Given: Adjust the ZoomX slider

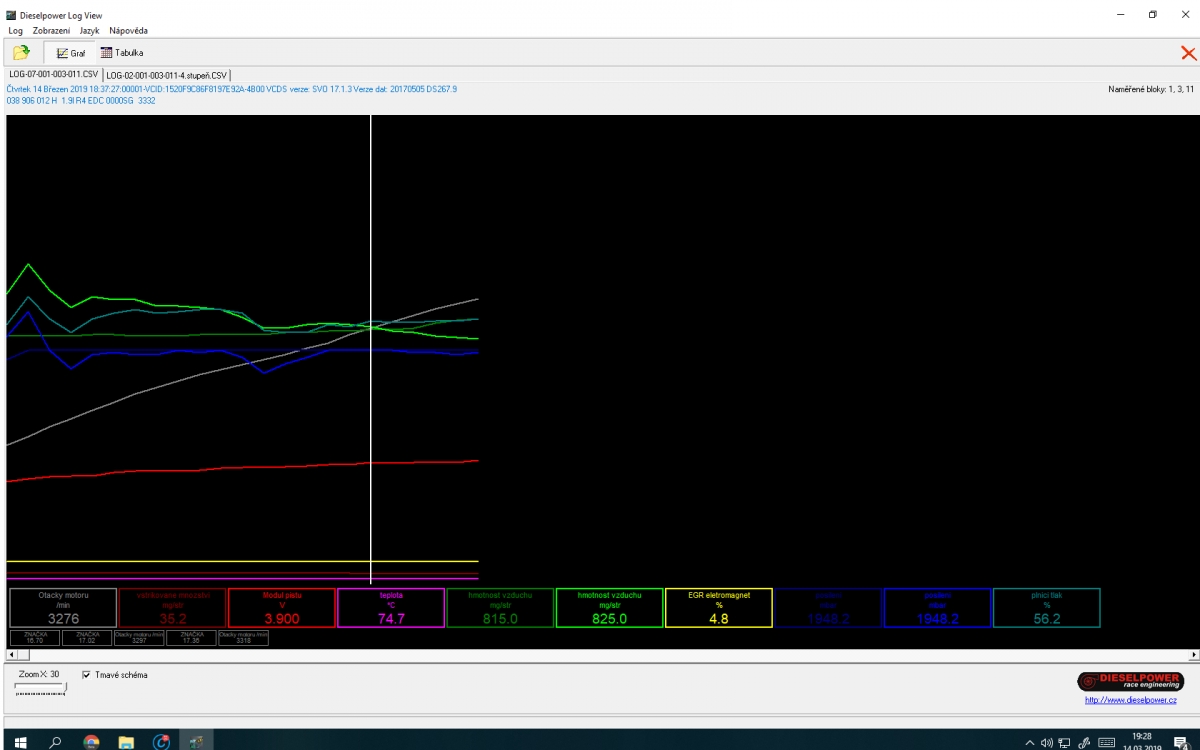Looking at the screenshot, I should [x=40, y=688].
